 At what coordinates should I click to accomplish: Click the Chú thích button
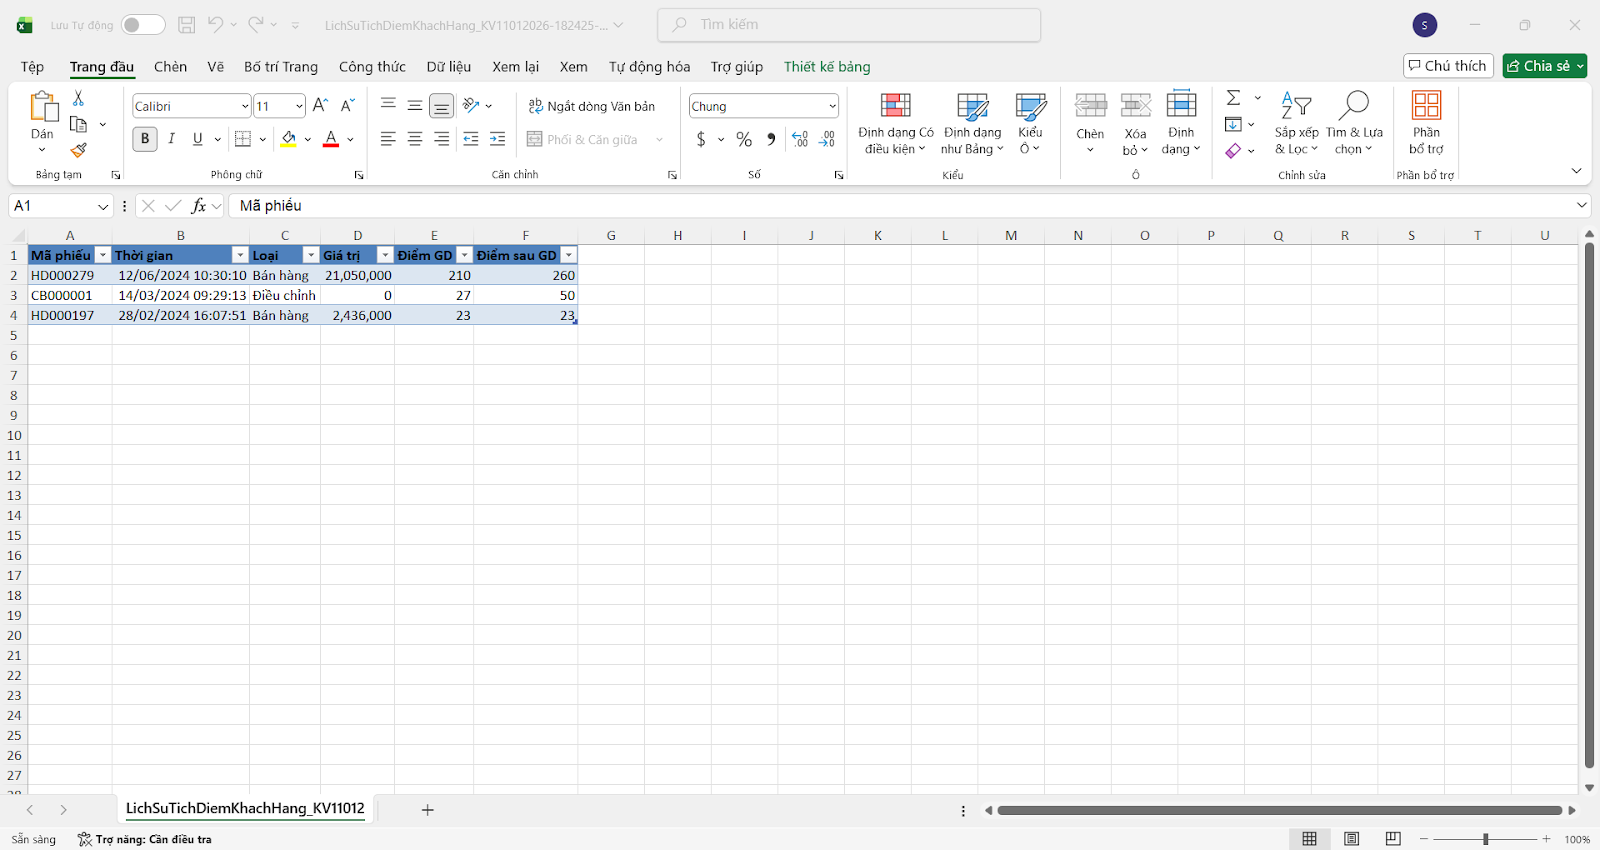tap(1448, 66)
